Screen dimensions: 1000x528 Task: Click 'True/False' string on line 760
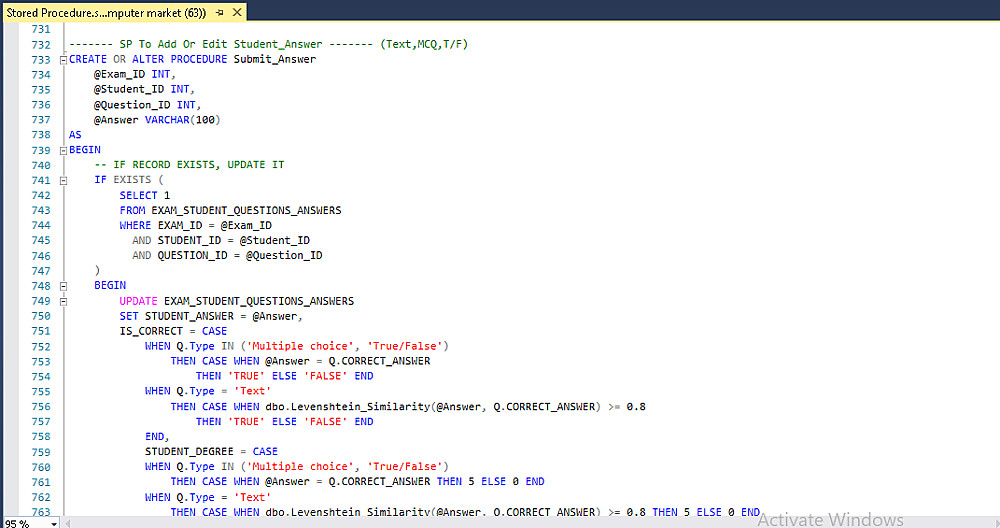[405, 467]
